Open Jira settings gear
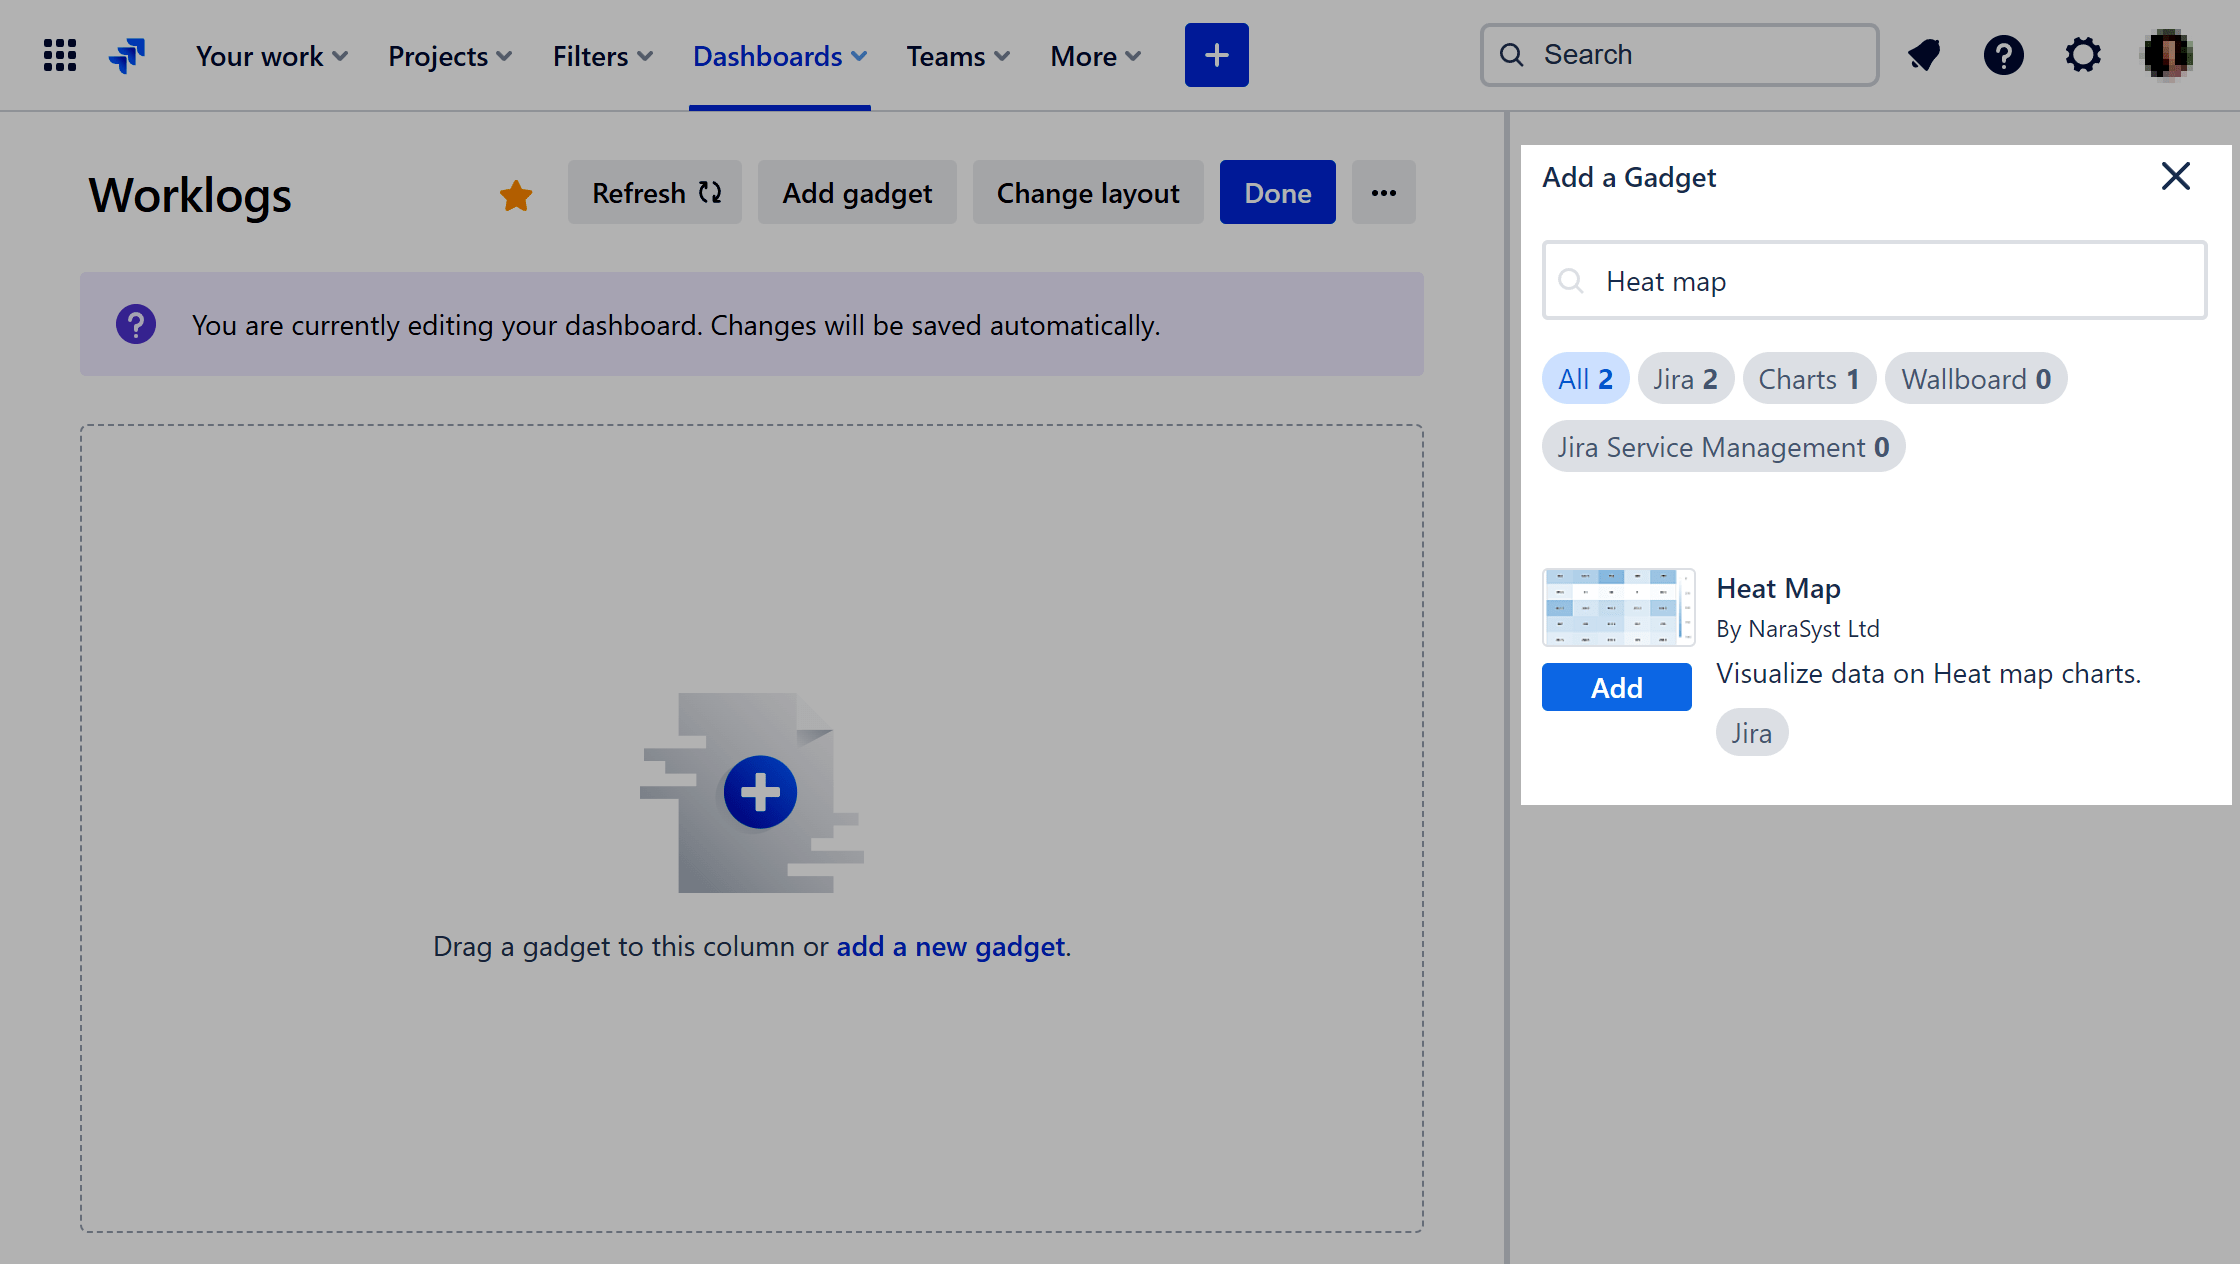This screenshot has width=2240, height=1264. tap(2083, 55)
